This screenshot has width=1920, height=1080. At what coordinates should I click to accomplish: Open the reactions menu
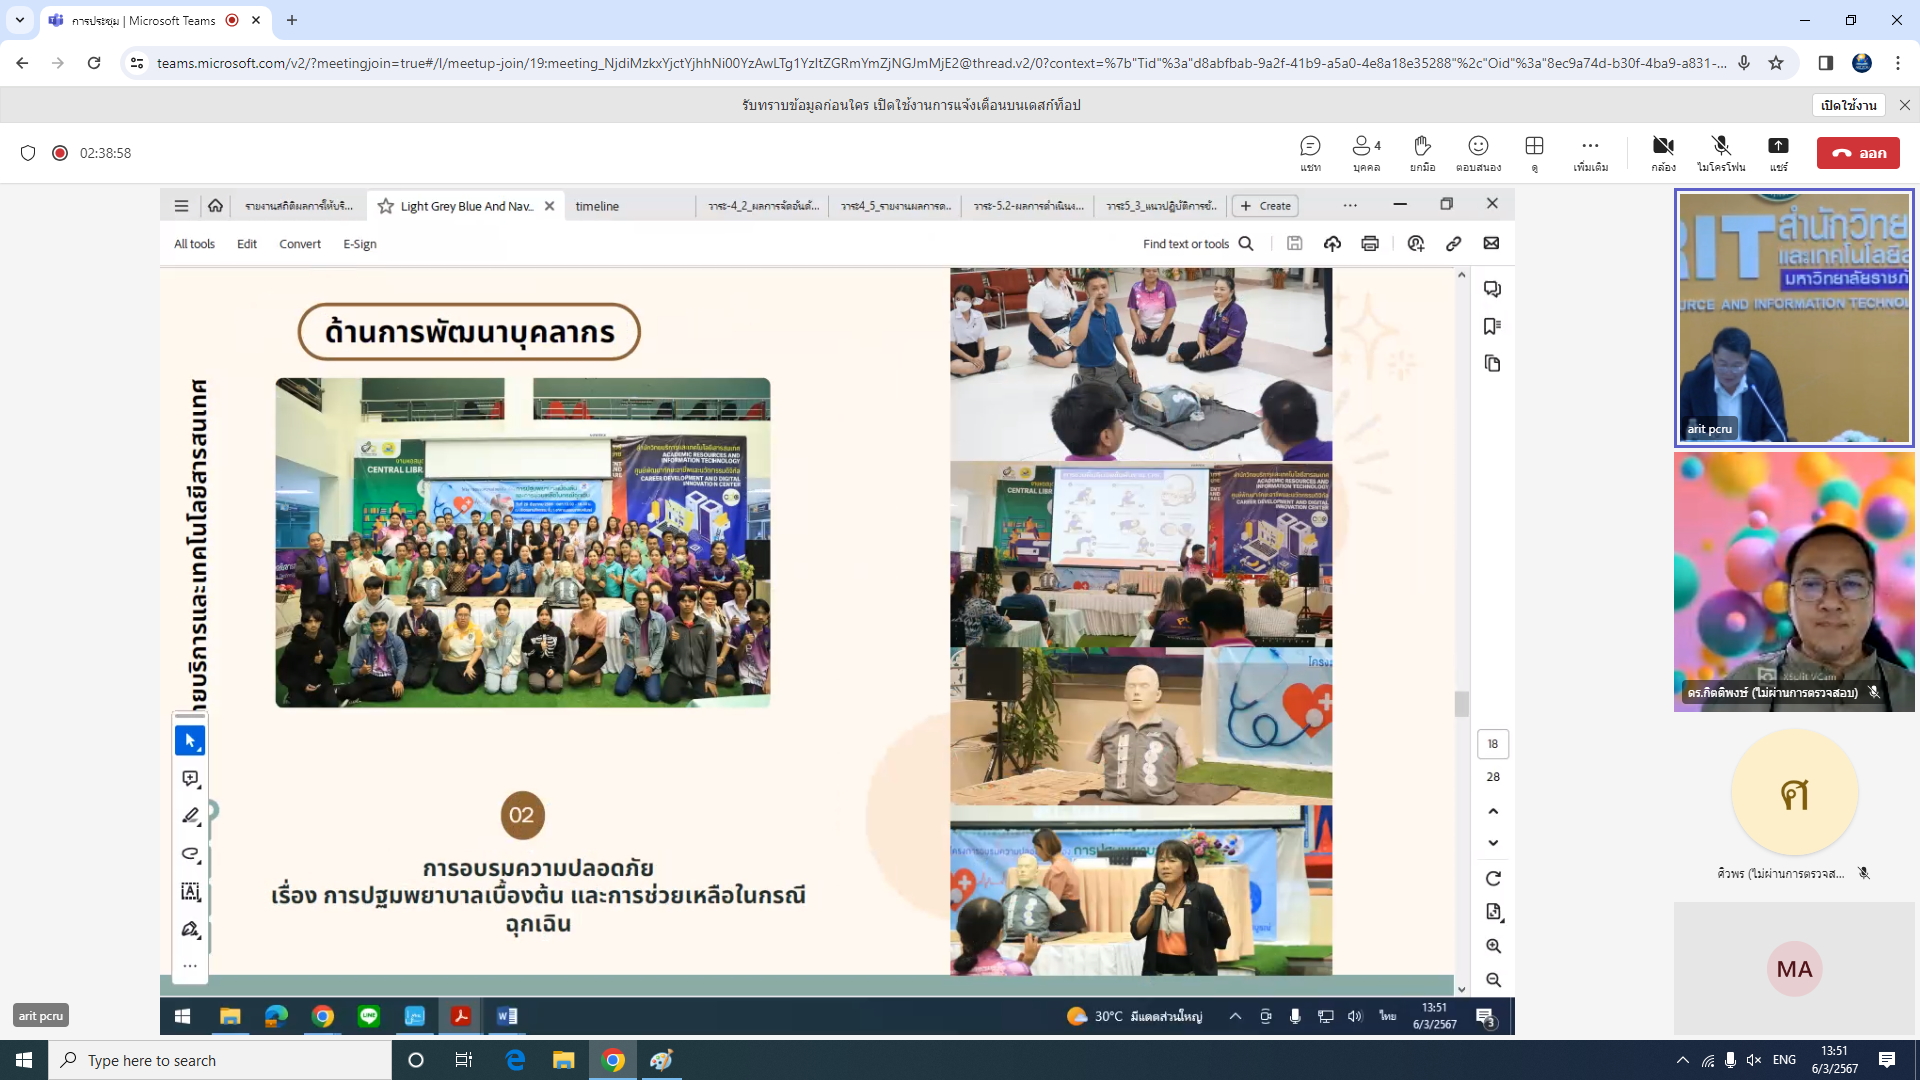pyautogui.click(x=1478, y=153)
